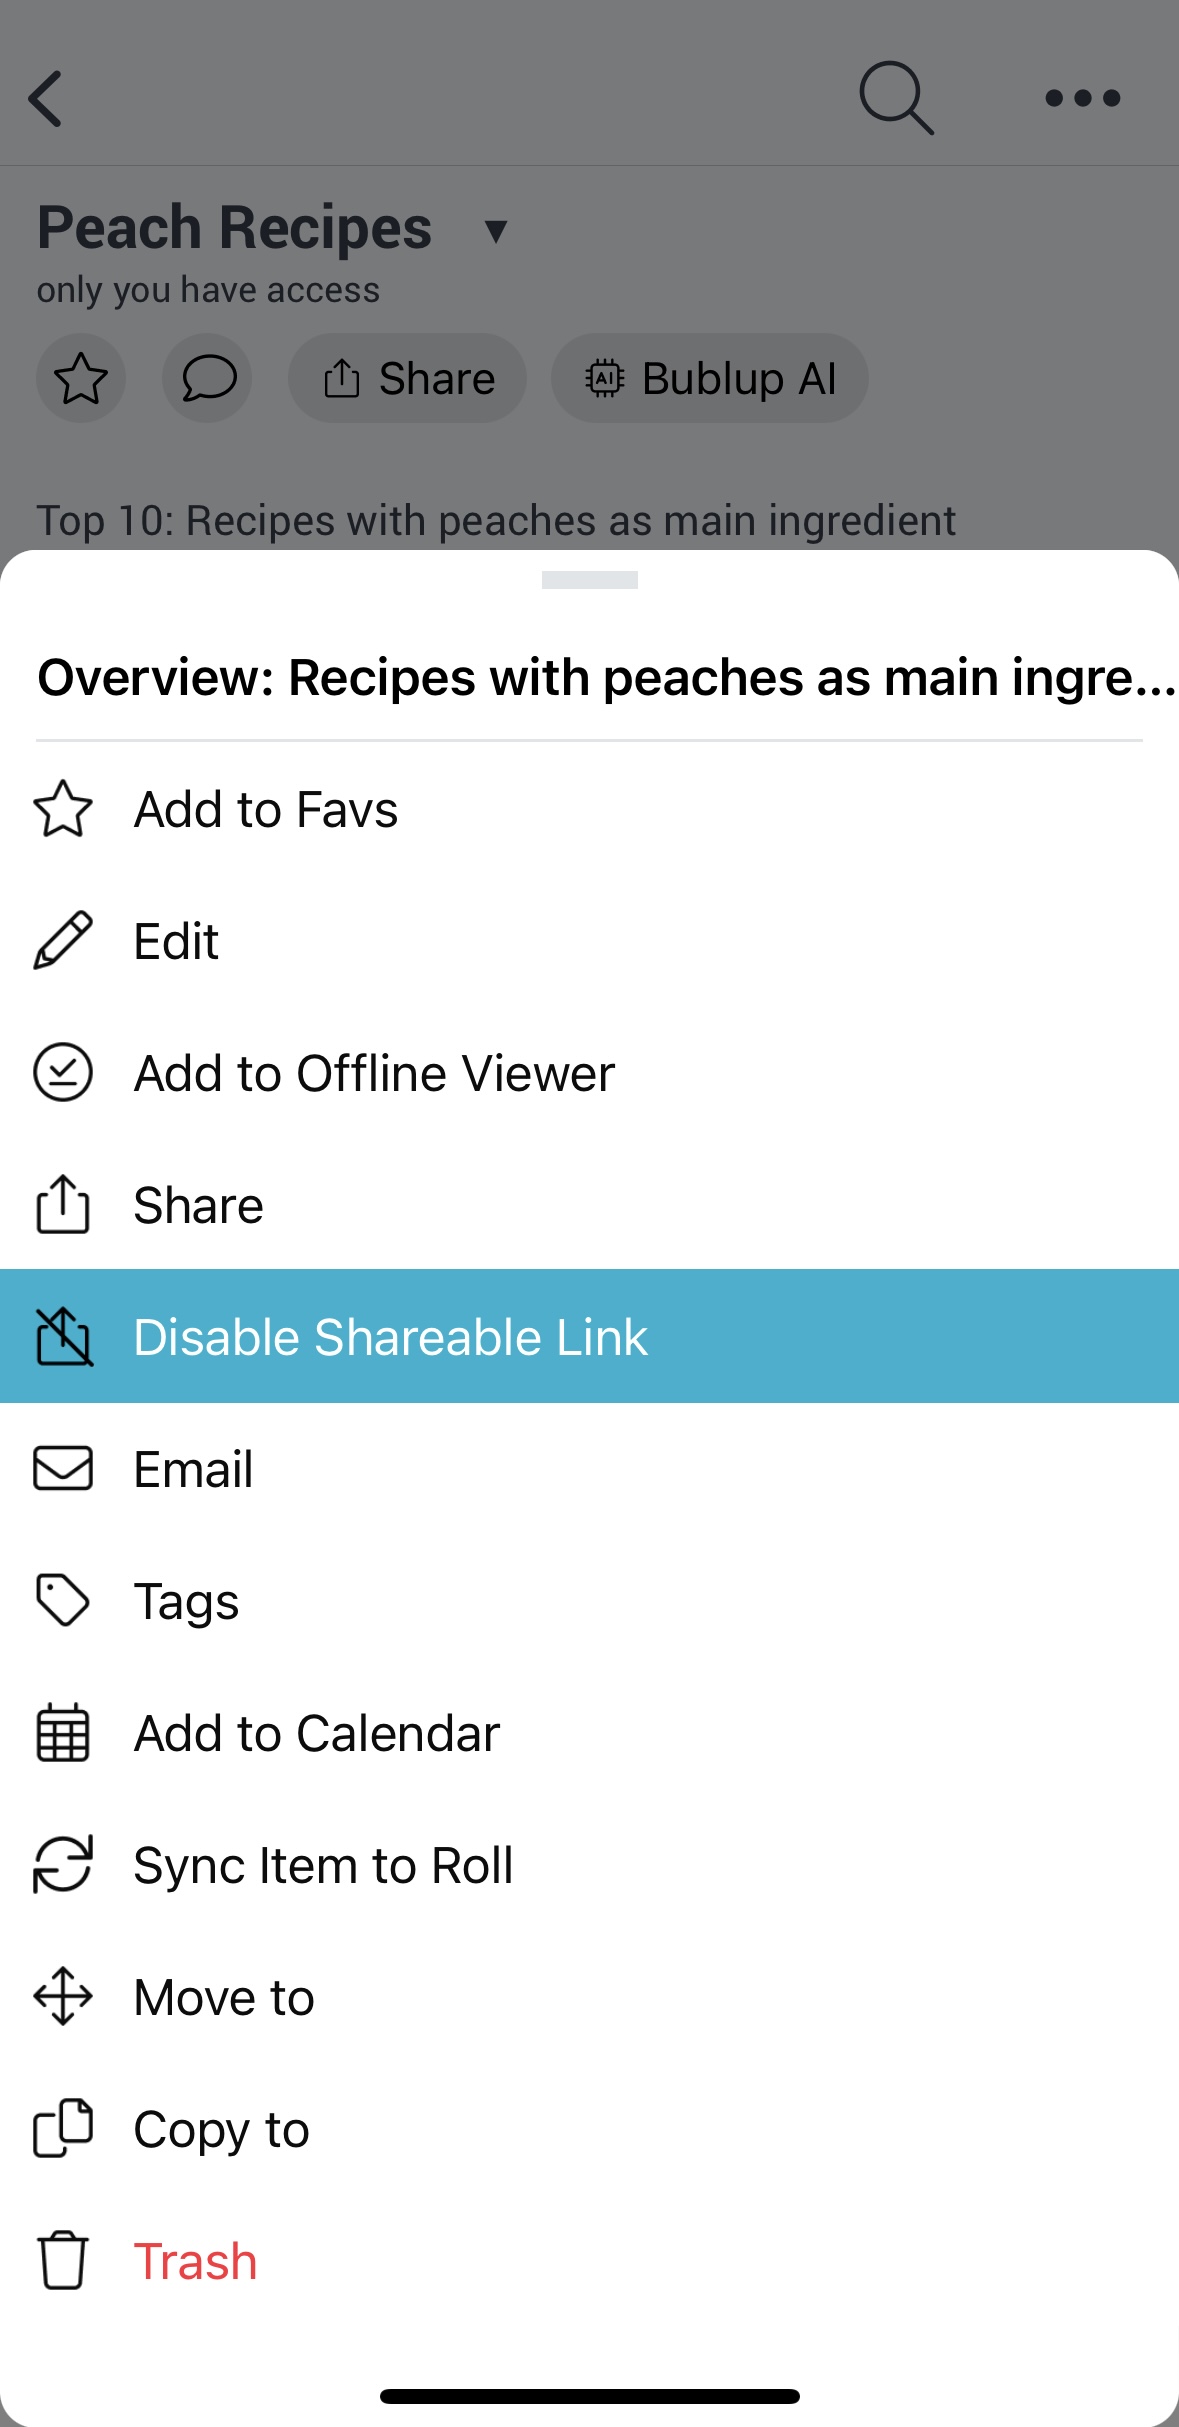Tap the back arrow icon
This screenshot has width=1179, height=2427.
(46, 98)
